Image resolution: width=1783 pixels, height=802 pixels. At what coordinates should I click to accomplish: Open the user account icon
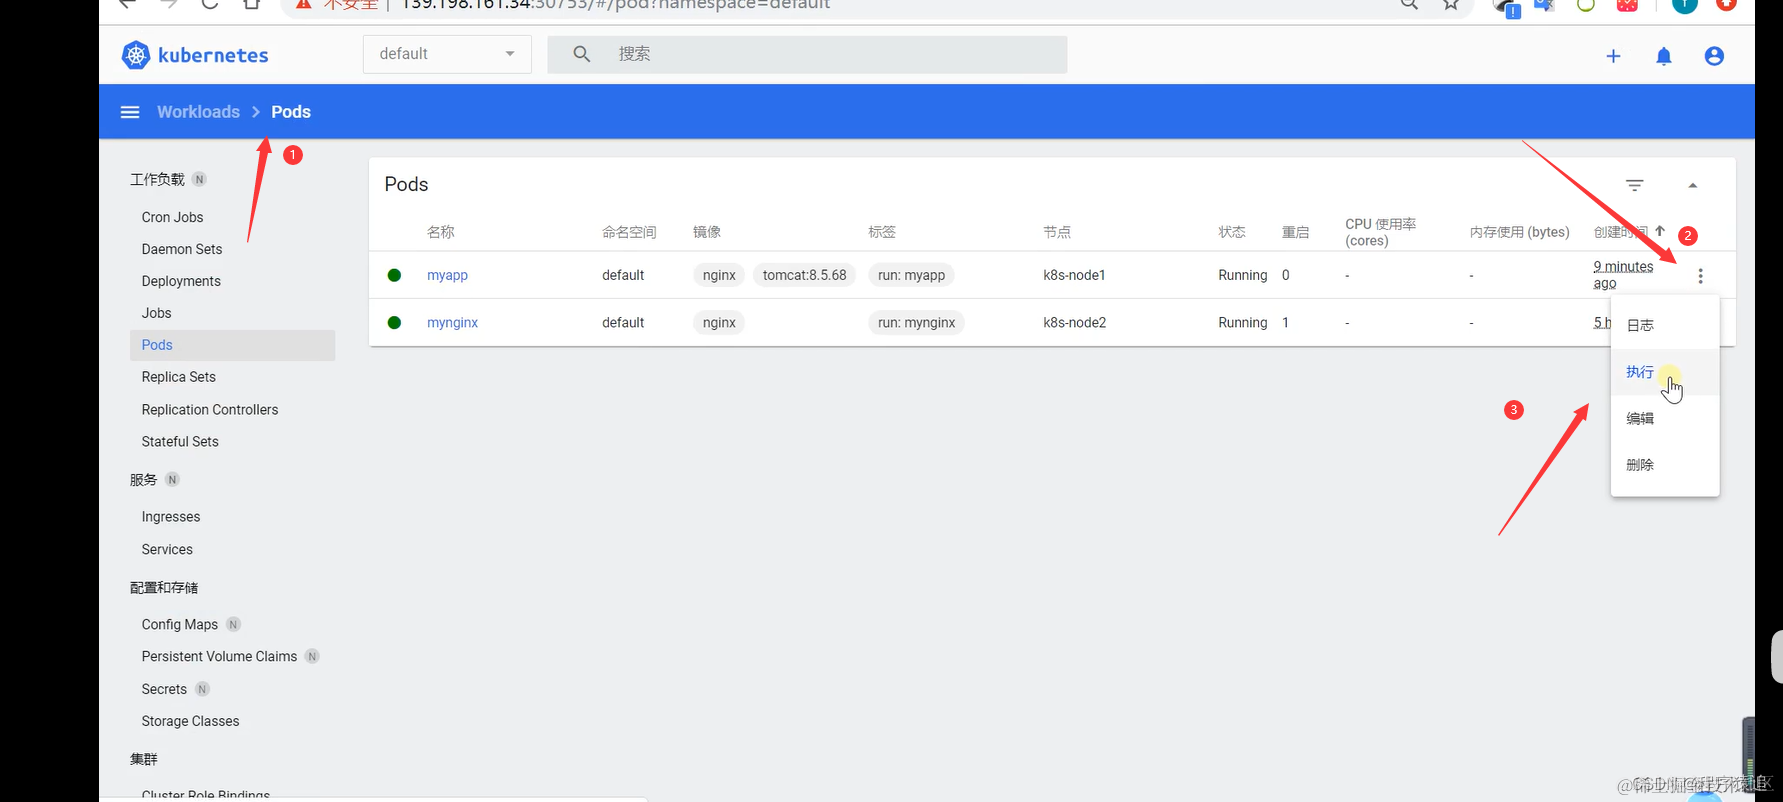[1714, 56]
